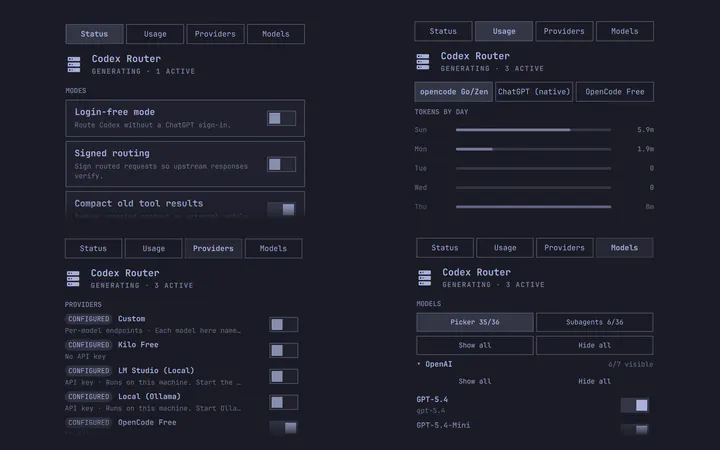Enable the Custom provider switch
This screenshot has width=720, height=450.
[x=283, y=325]
